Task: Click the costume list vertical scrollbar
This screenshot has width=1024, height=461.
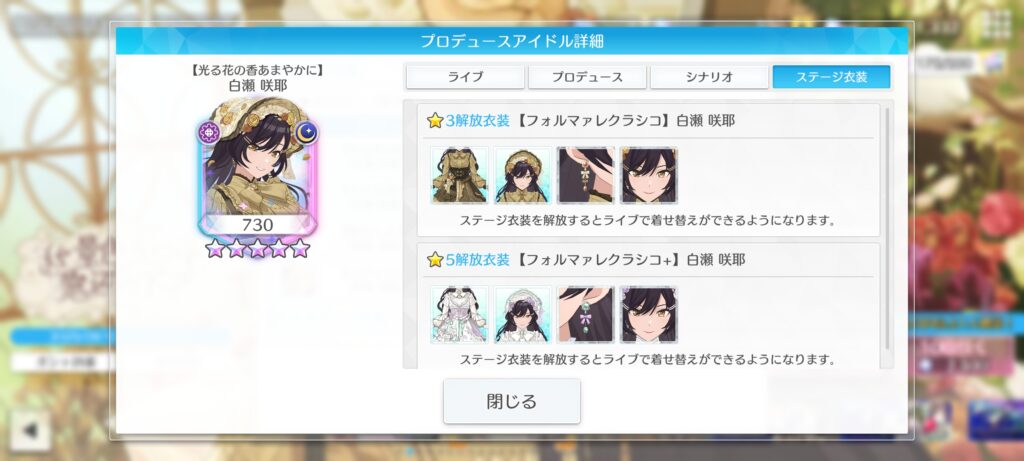Action: click(887, 228)
